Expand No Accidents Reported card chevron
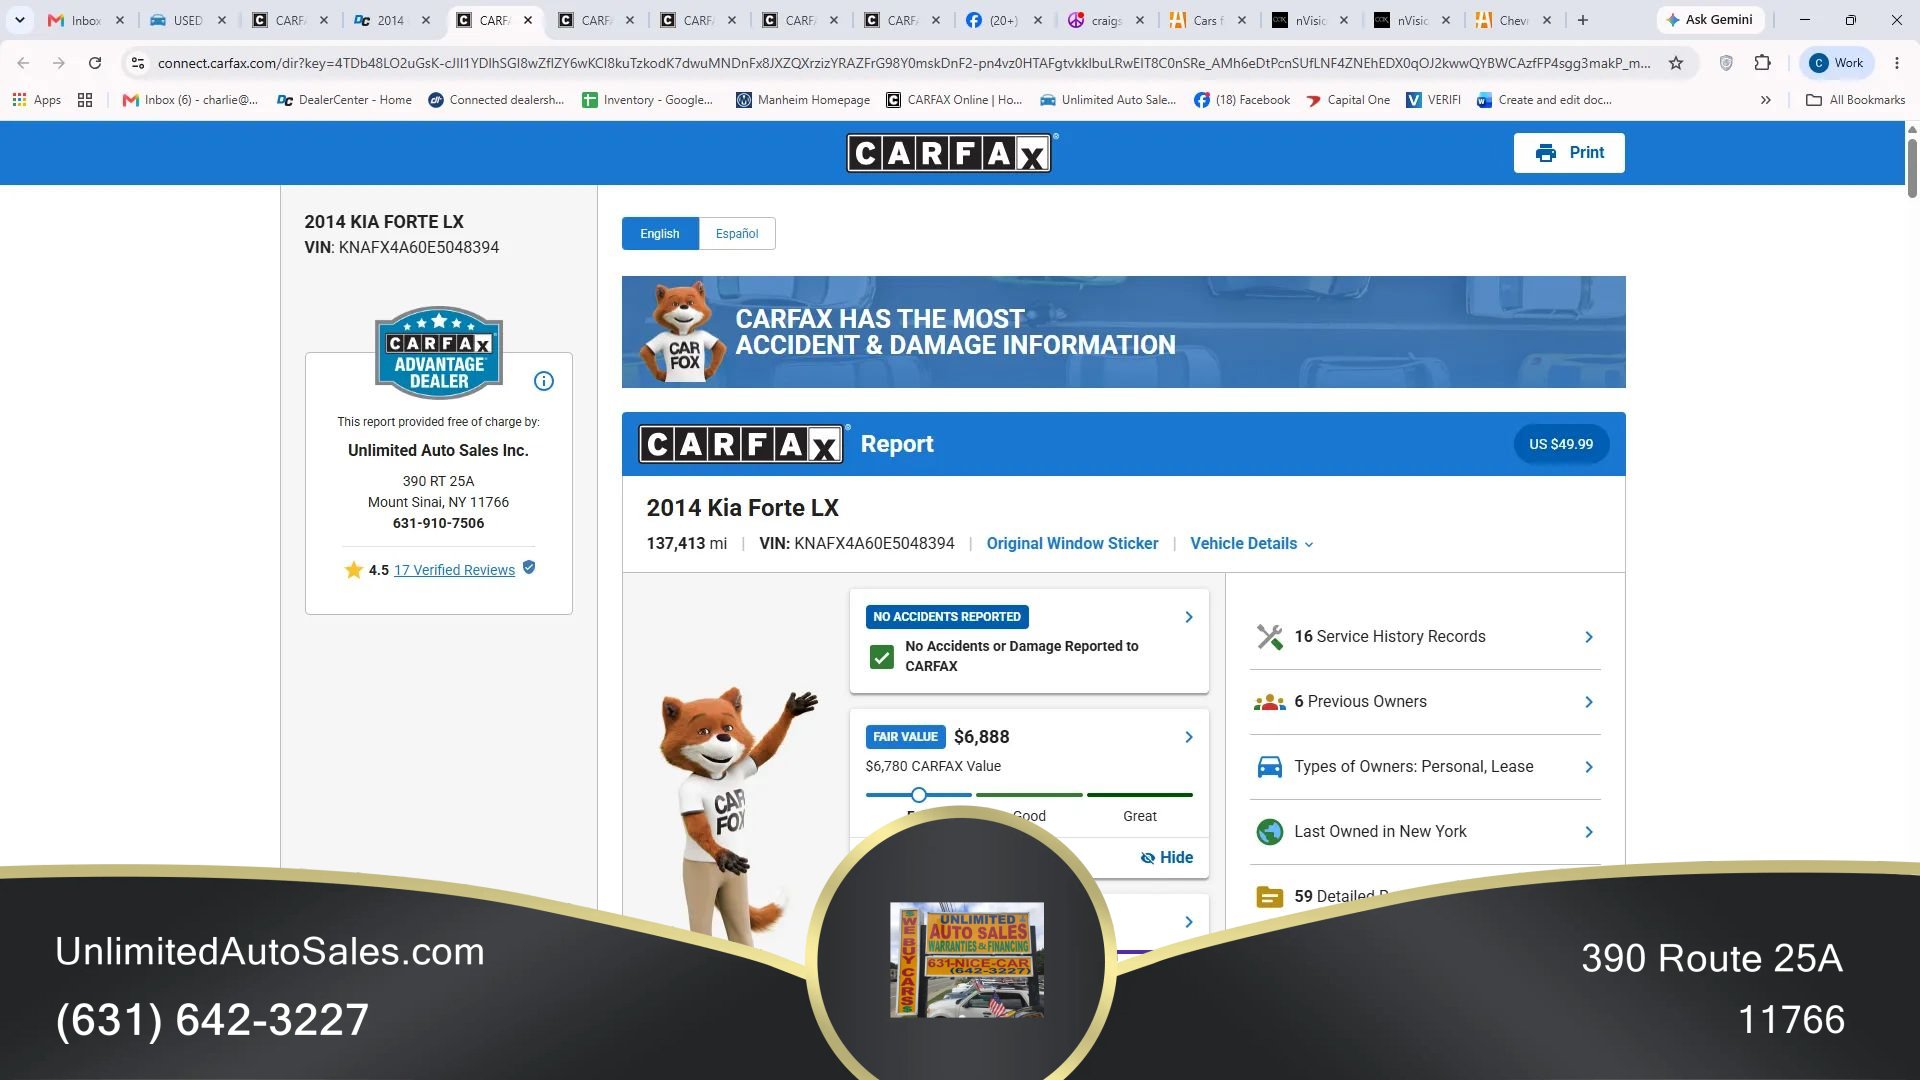The width and height of the screenshot is (1920, 1080). tap(1189, 617)
